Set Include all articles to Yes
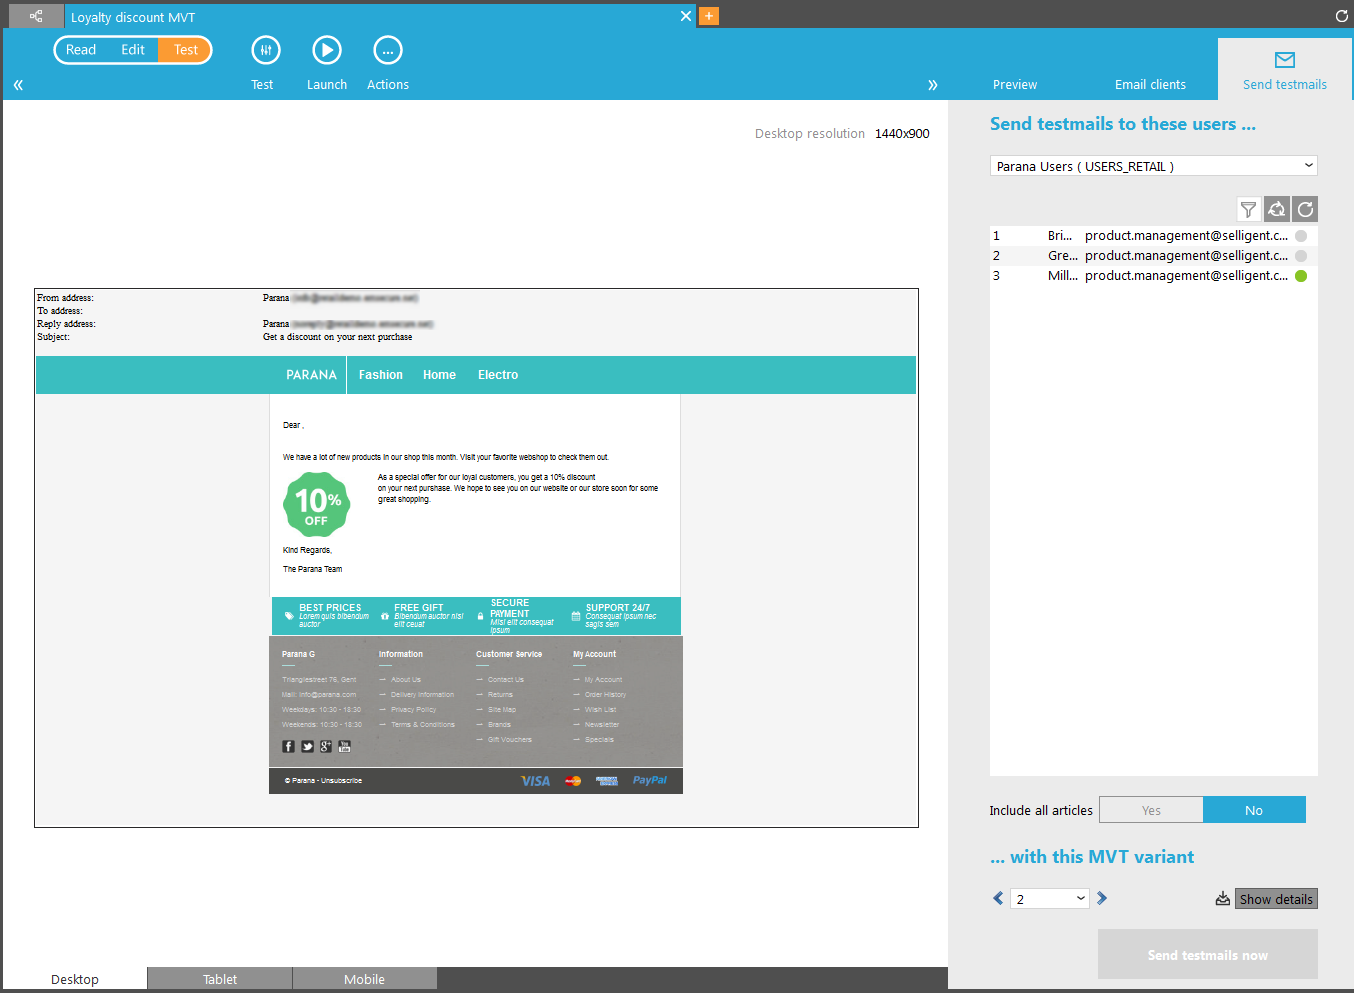The height and width of the screenshot is (993, 1354). (1151, 810)
